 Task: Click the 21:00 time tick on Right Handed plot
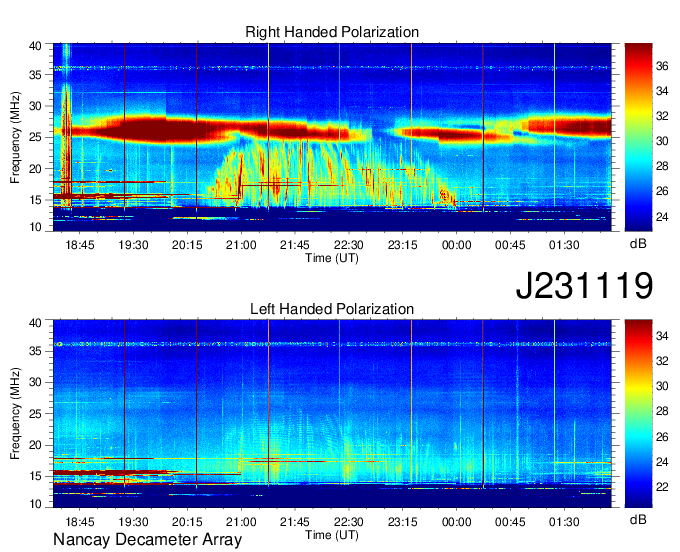pyautogui.click(x=241, y=245)
